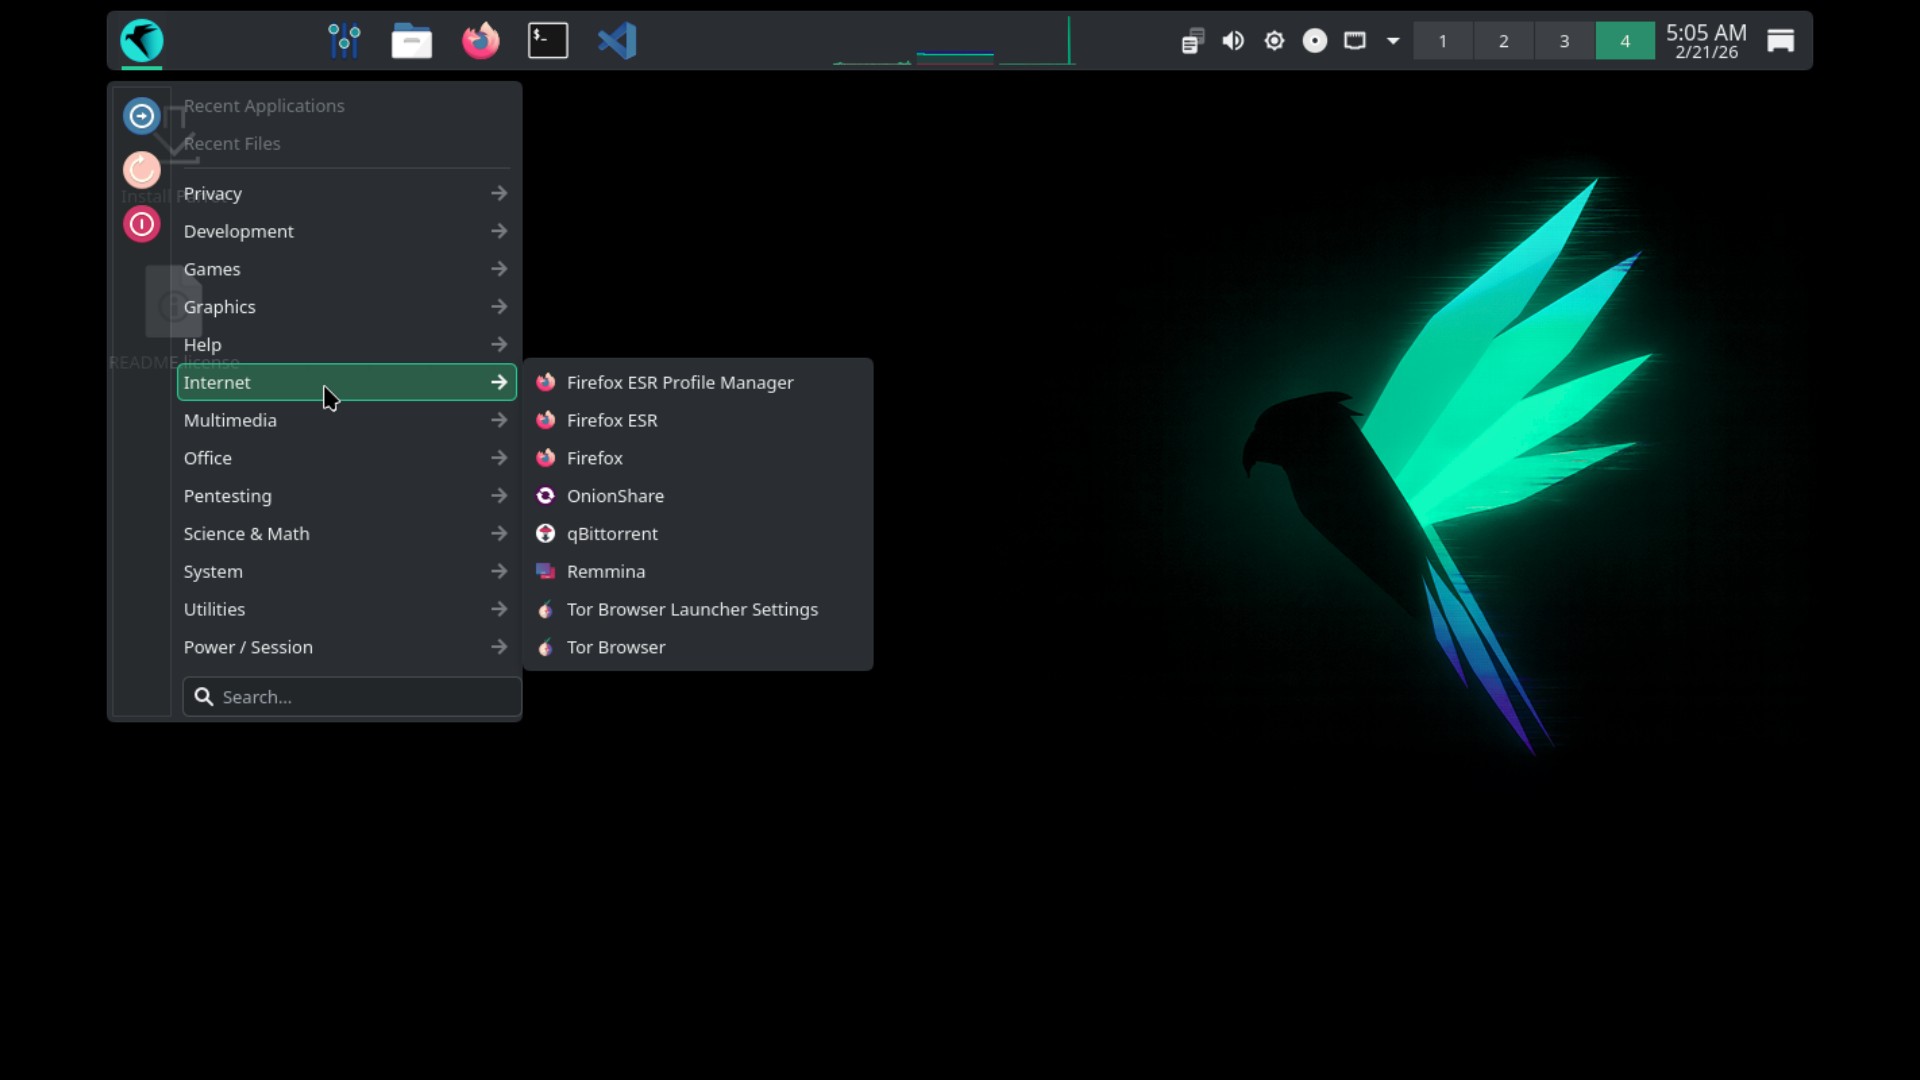
Task: Launch OnionShare from the submenu
Action: click(614, 496)
